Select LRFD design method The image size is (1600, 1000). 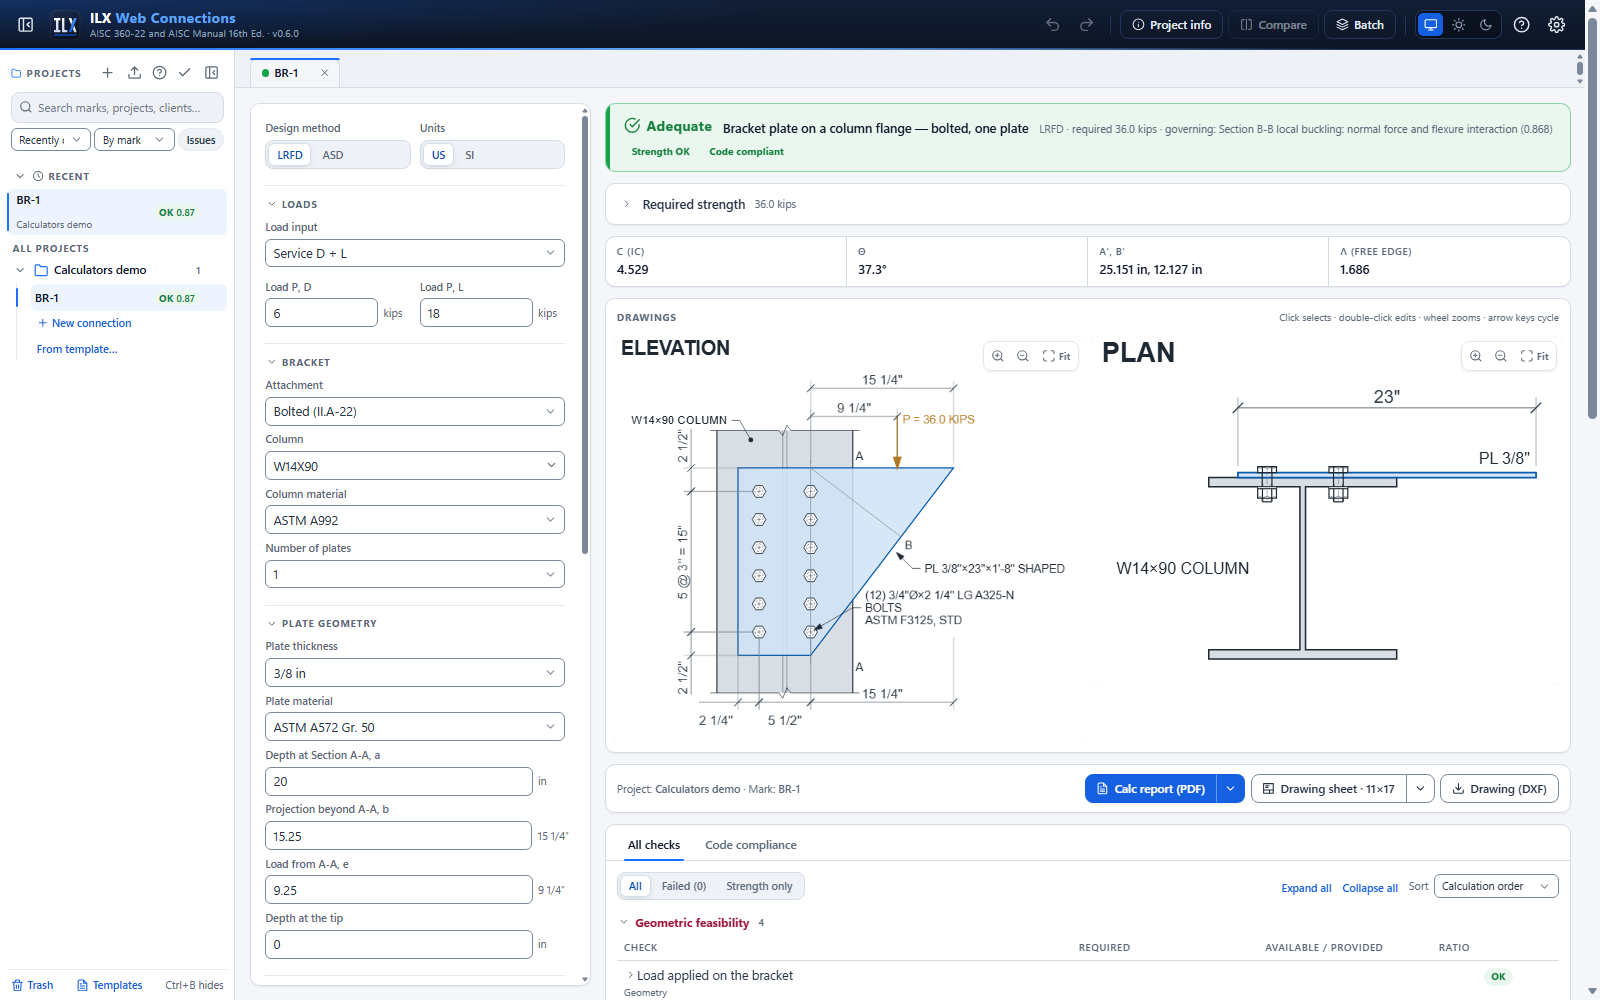[290, 155]
